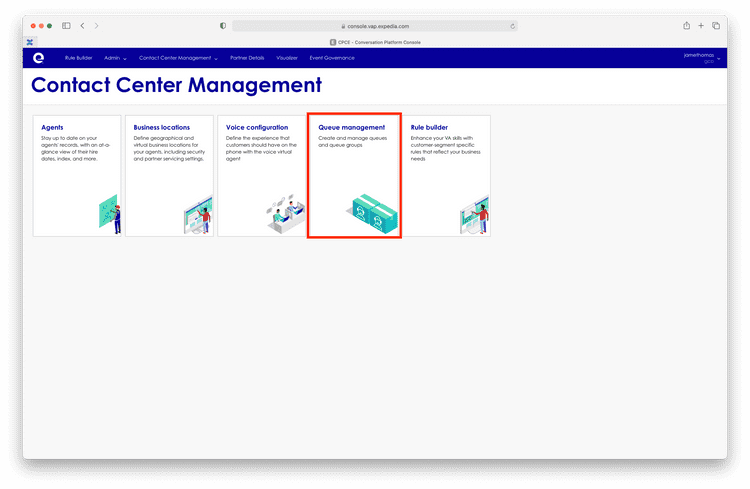The width and height of the screenshot is (750, 489).
Task: Expand the Admin dropdown menu
Action: 115,58
